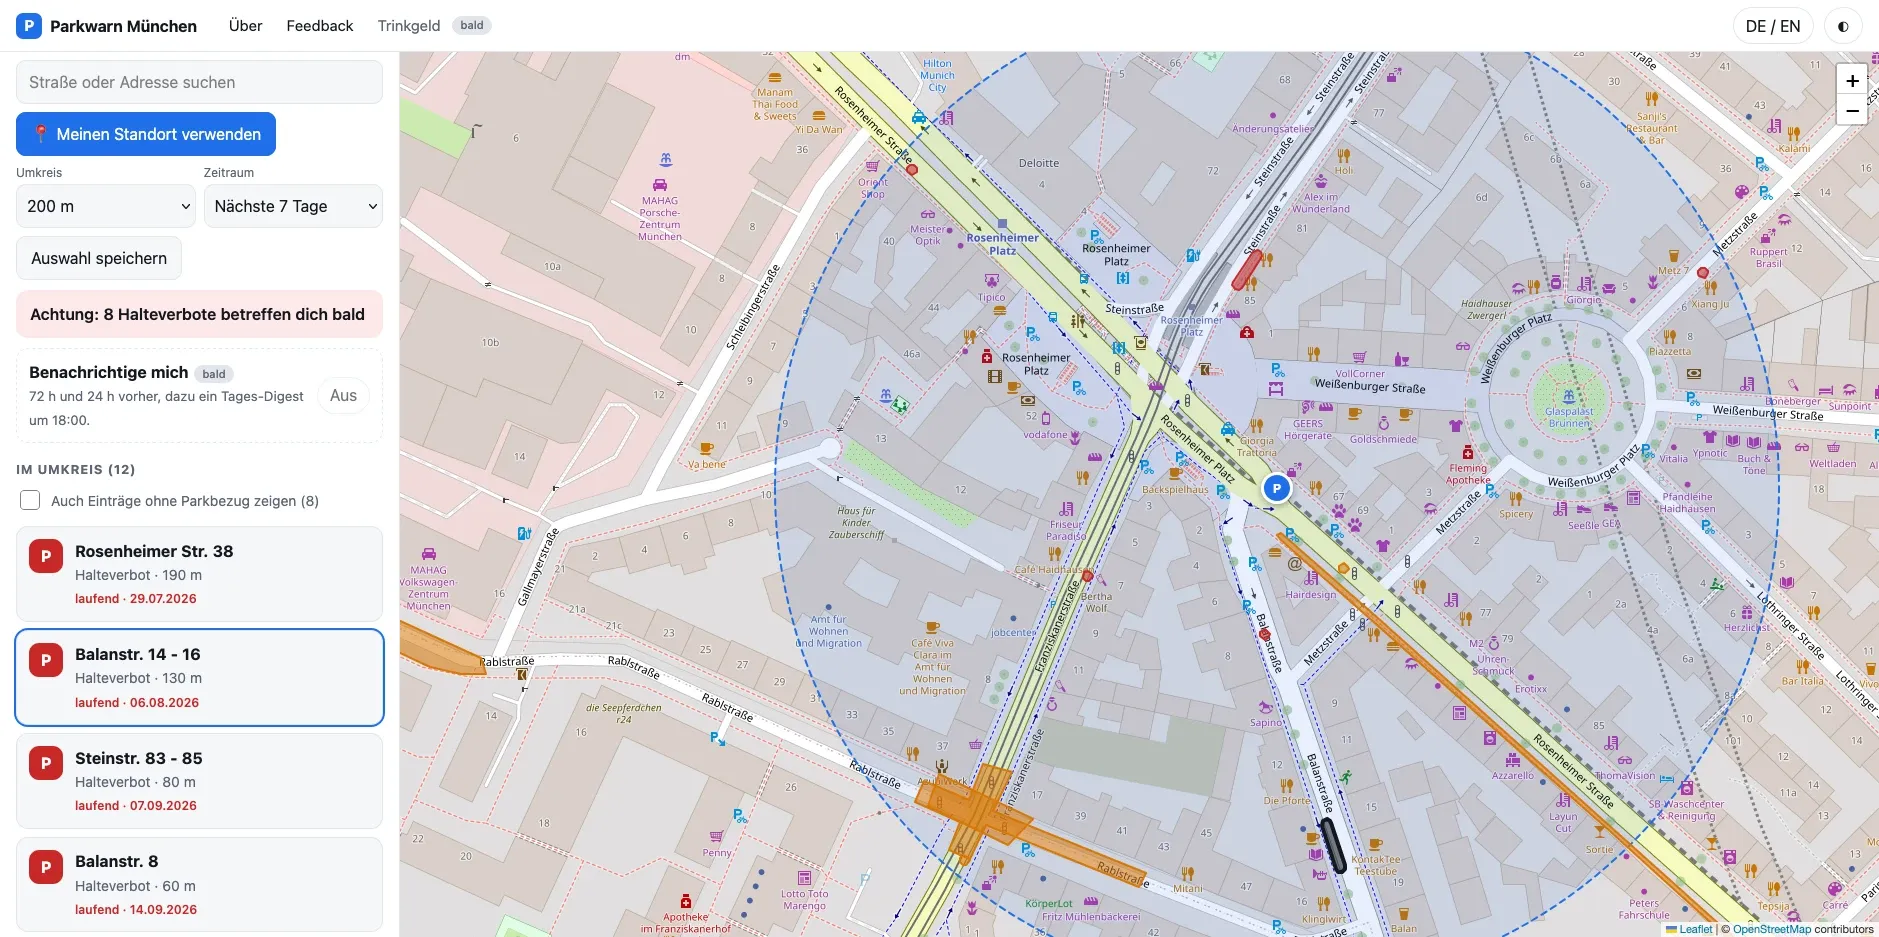Image resolution: width=1879 pixels, height=937 pixels.
Task: Zoom in on the map
Action: coord(1852,81)
